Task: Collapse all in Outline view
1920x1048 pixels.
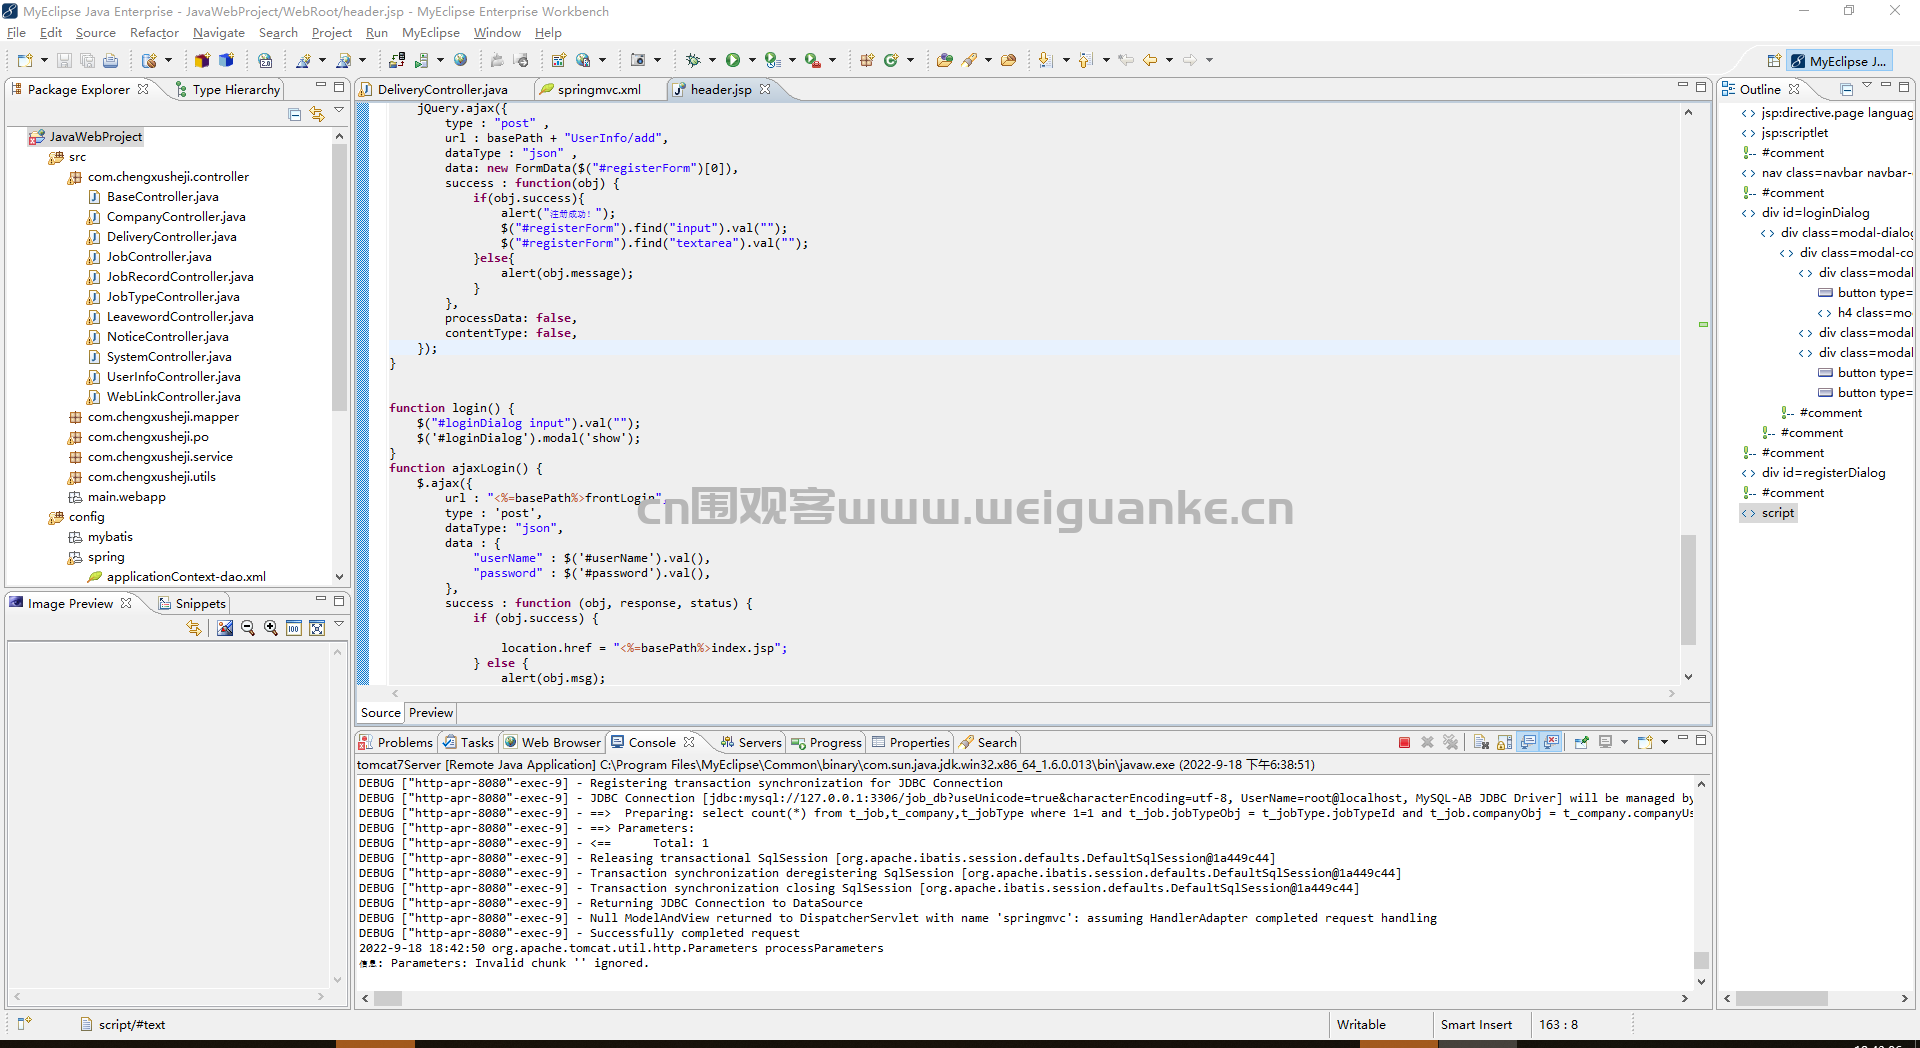Action: pos(1846,89)
